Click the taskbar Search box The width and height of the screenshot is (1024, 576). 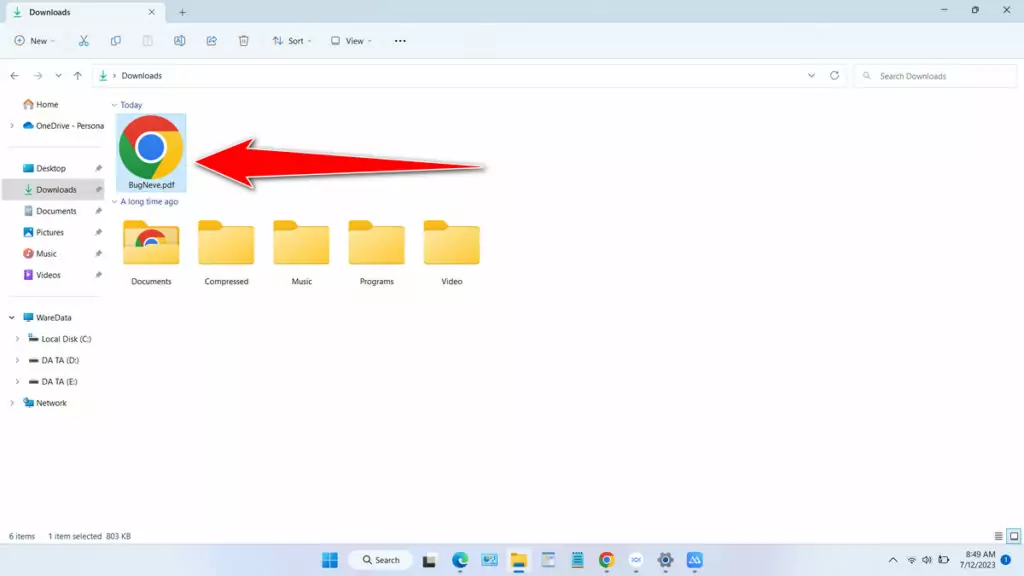(381, 560)
